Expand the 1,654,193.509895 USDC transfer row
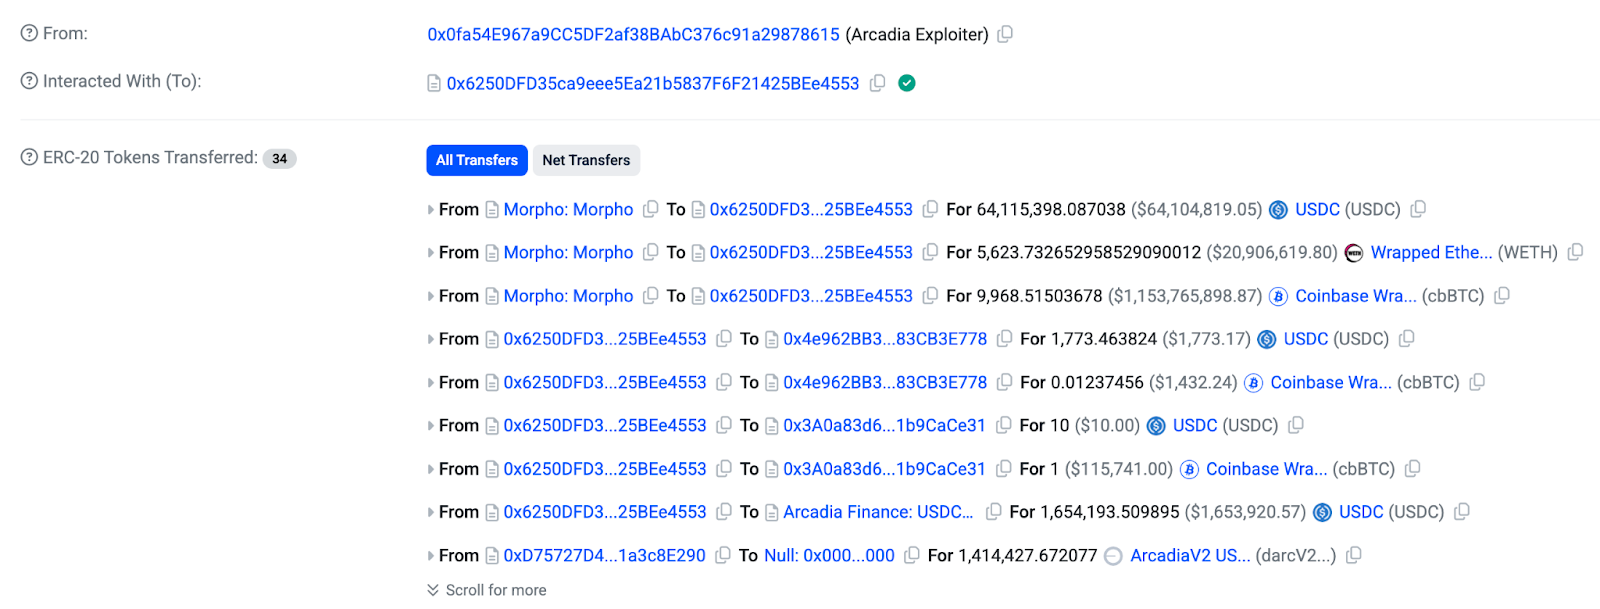 (x=431, y=512)
